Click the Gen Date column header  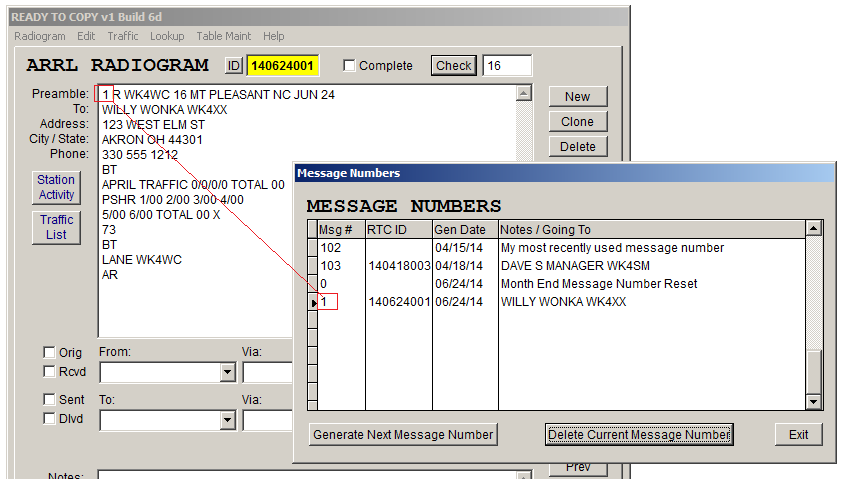coord(465,230)
